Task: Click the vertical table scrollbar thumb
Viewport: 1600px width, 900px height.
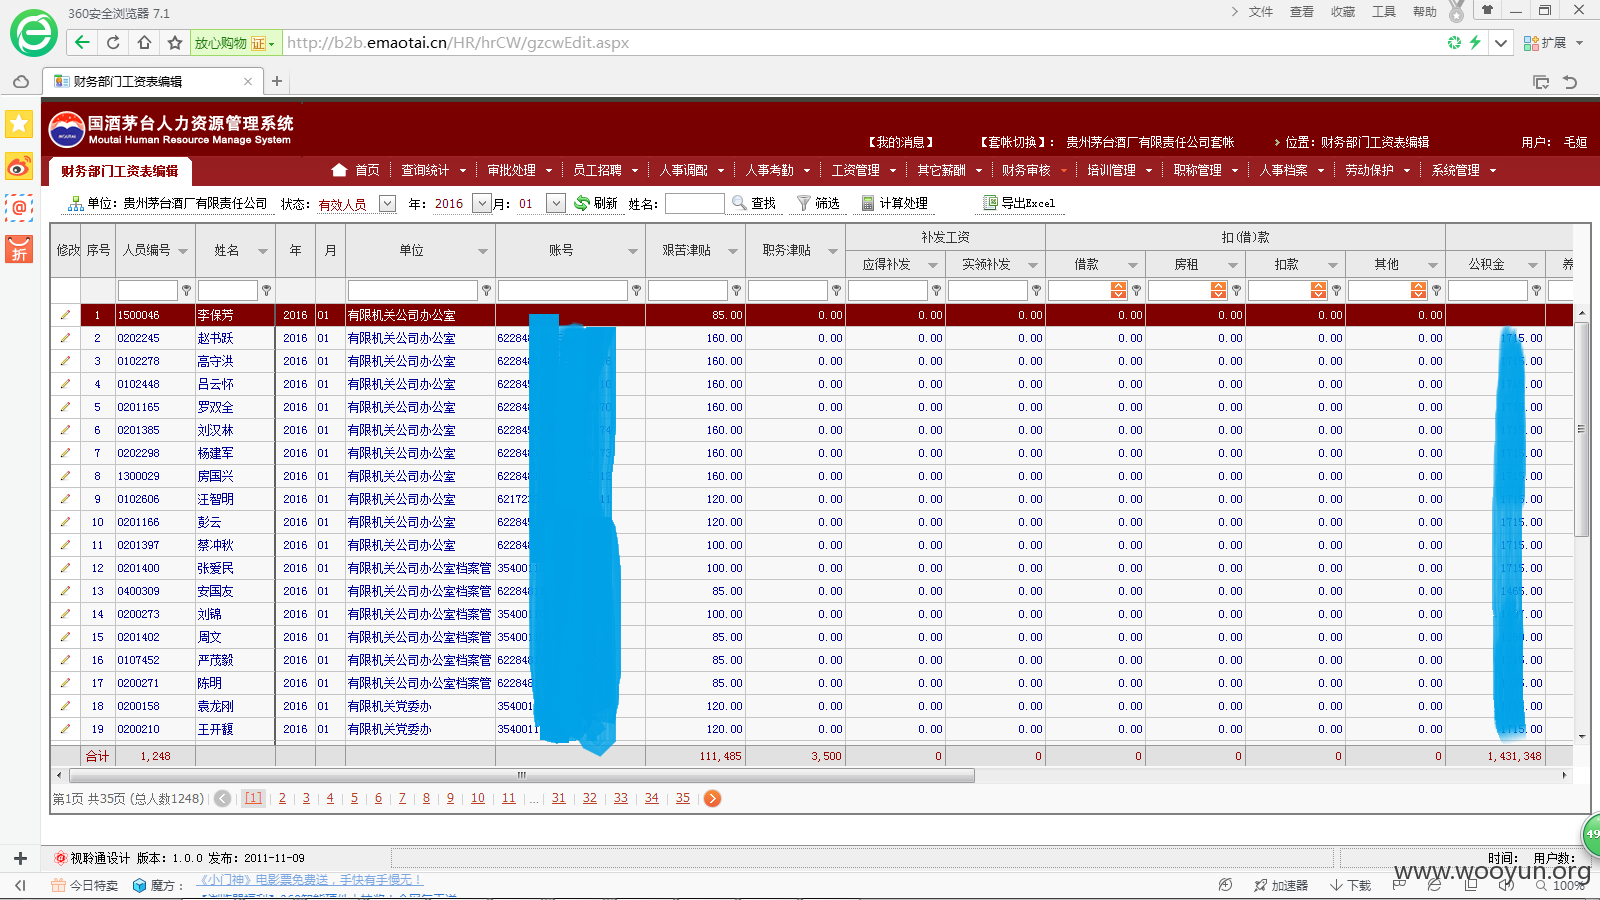Action: point(1581,429)
